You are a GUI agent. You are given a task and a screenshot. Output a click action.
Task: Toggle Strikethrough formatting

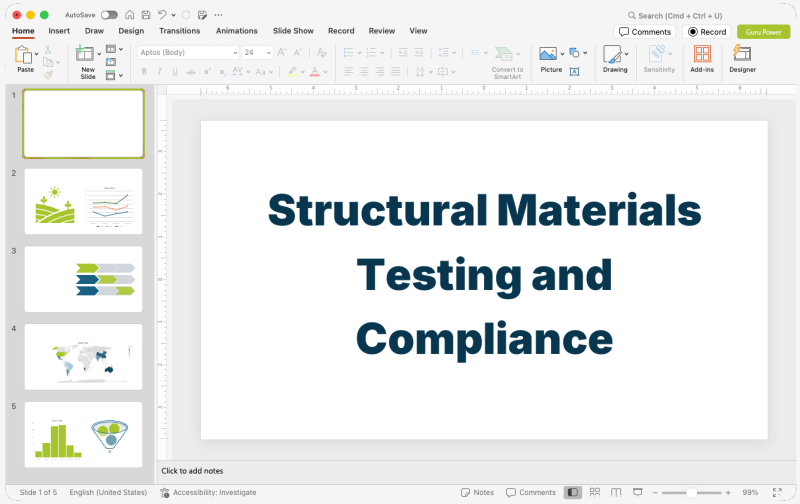(x=191, y=72)
